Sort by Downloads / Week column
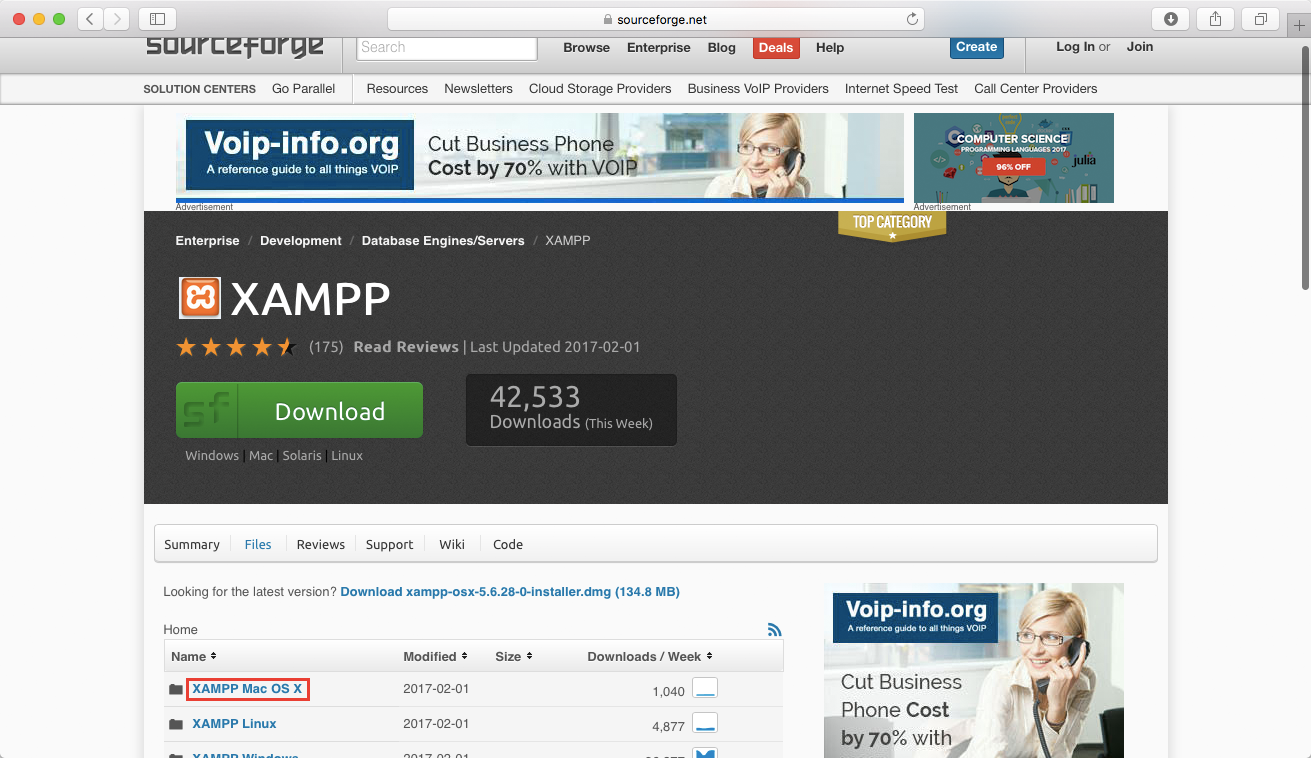Image resolution: width=1311 pixels, height=758 pixels. (x=649, y=657)
